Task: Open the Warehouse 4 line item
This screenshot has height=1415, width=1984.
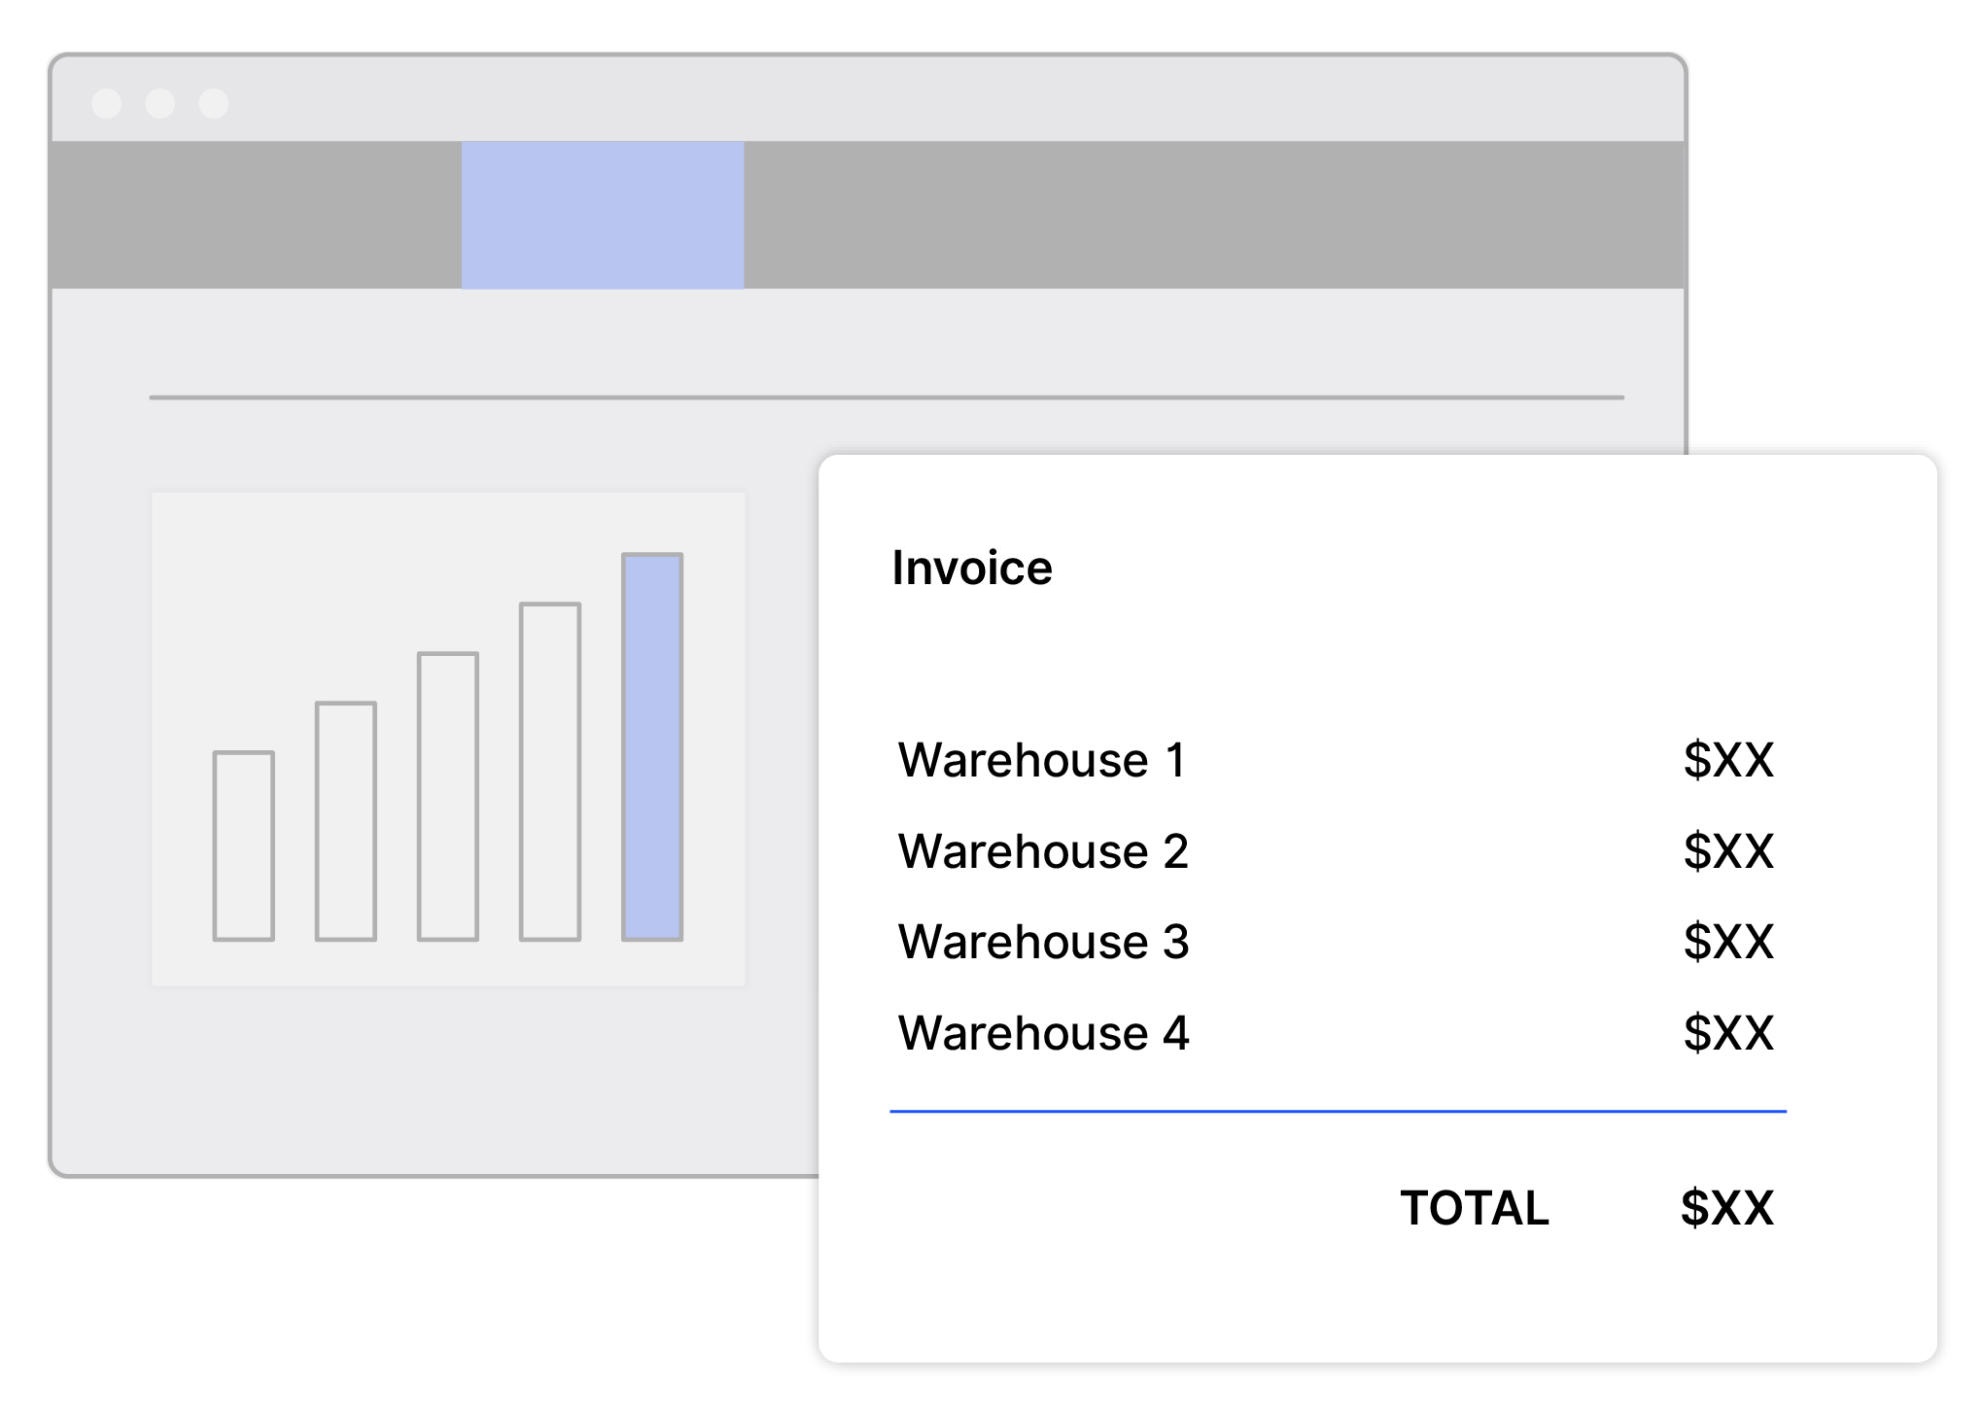Action: (x=1043, y=1033)
